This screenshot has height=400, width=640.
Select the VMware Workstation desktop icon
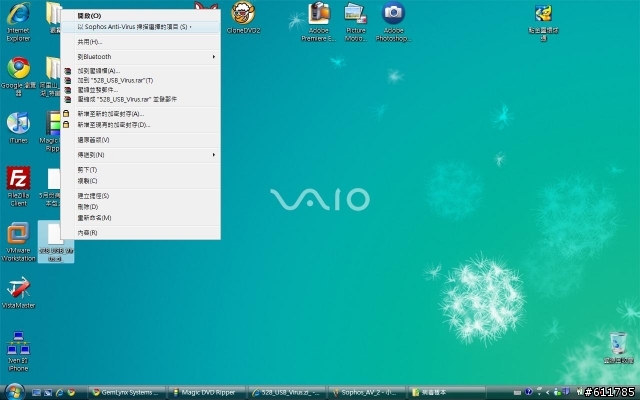pyautogui.click(x=18, y=242)
